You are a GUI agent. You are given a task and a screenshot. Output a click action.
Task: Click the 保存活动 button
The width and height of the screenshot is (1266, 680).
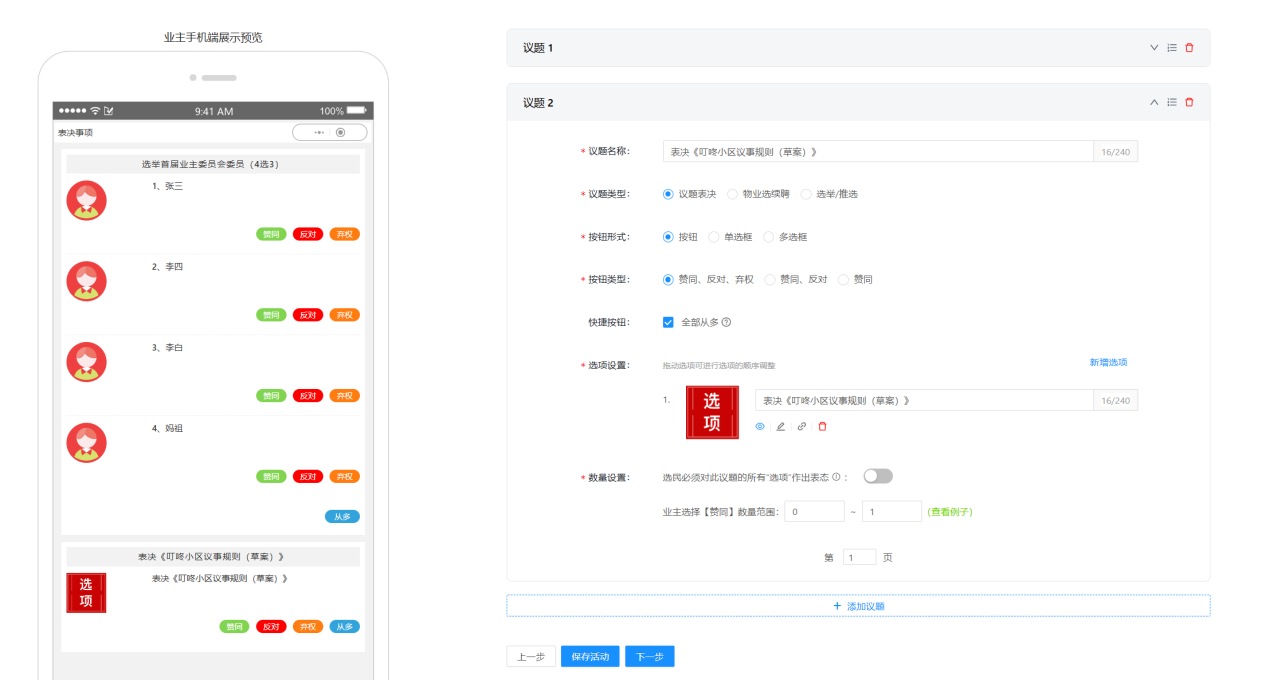click(590, 656)
